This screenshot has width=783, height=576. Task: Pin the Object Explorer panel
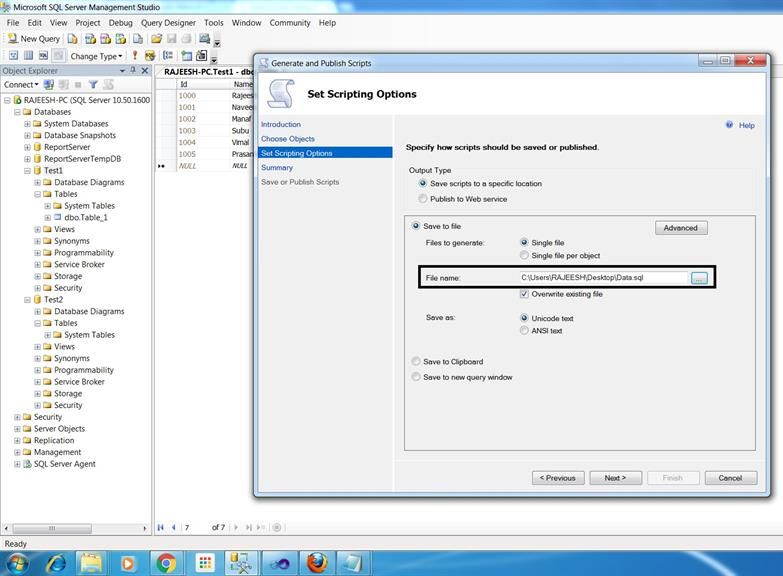pyautogui.click(x=133, y=70)
